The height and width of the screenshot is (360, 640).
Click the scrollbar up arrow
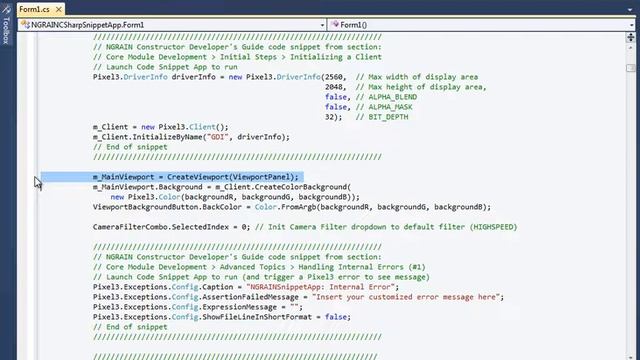(631, 48)
